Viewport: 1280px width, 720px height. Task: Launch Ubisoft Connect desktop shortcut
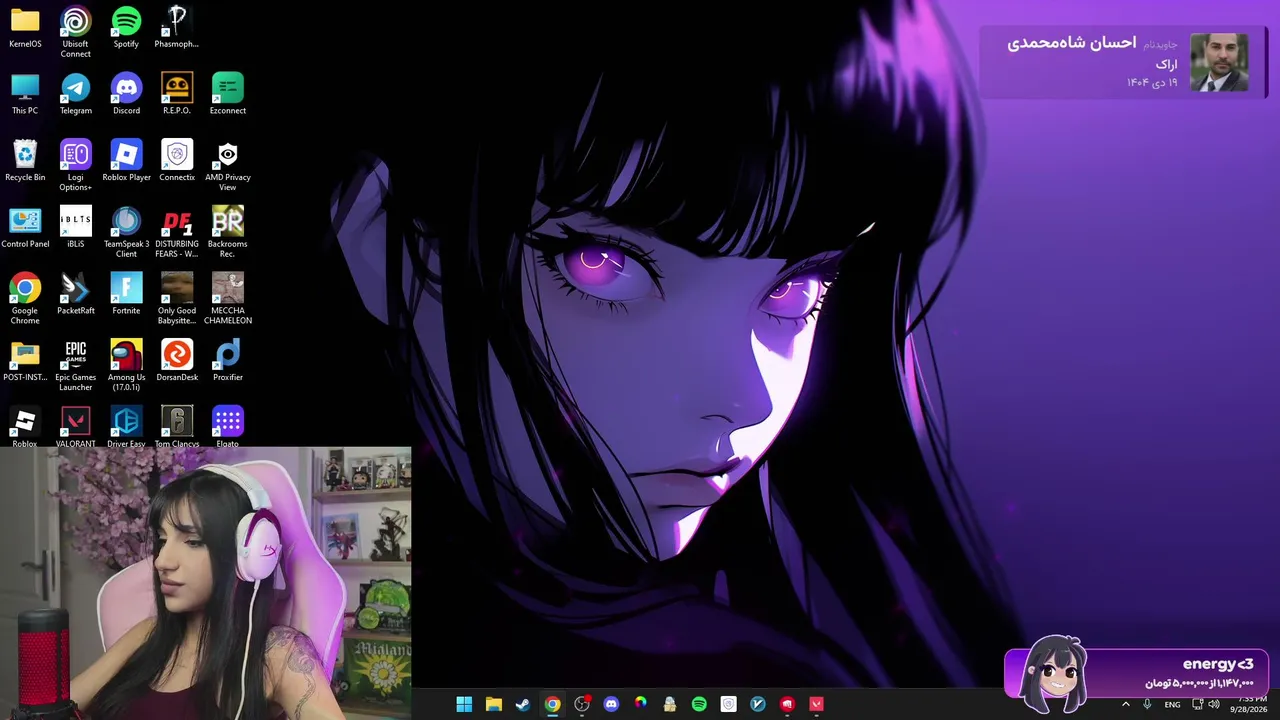pyautogui.click(x=75, y=32)
